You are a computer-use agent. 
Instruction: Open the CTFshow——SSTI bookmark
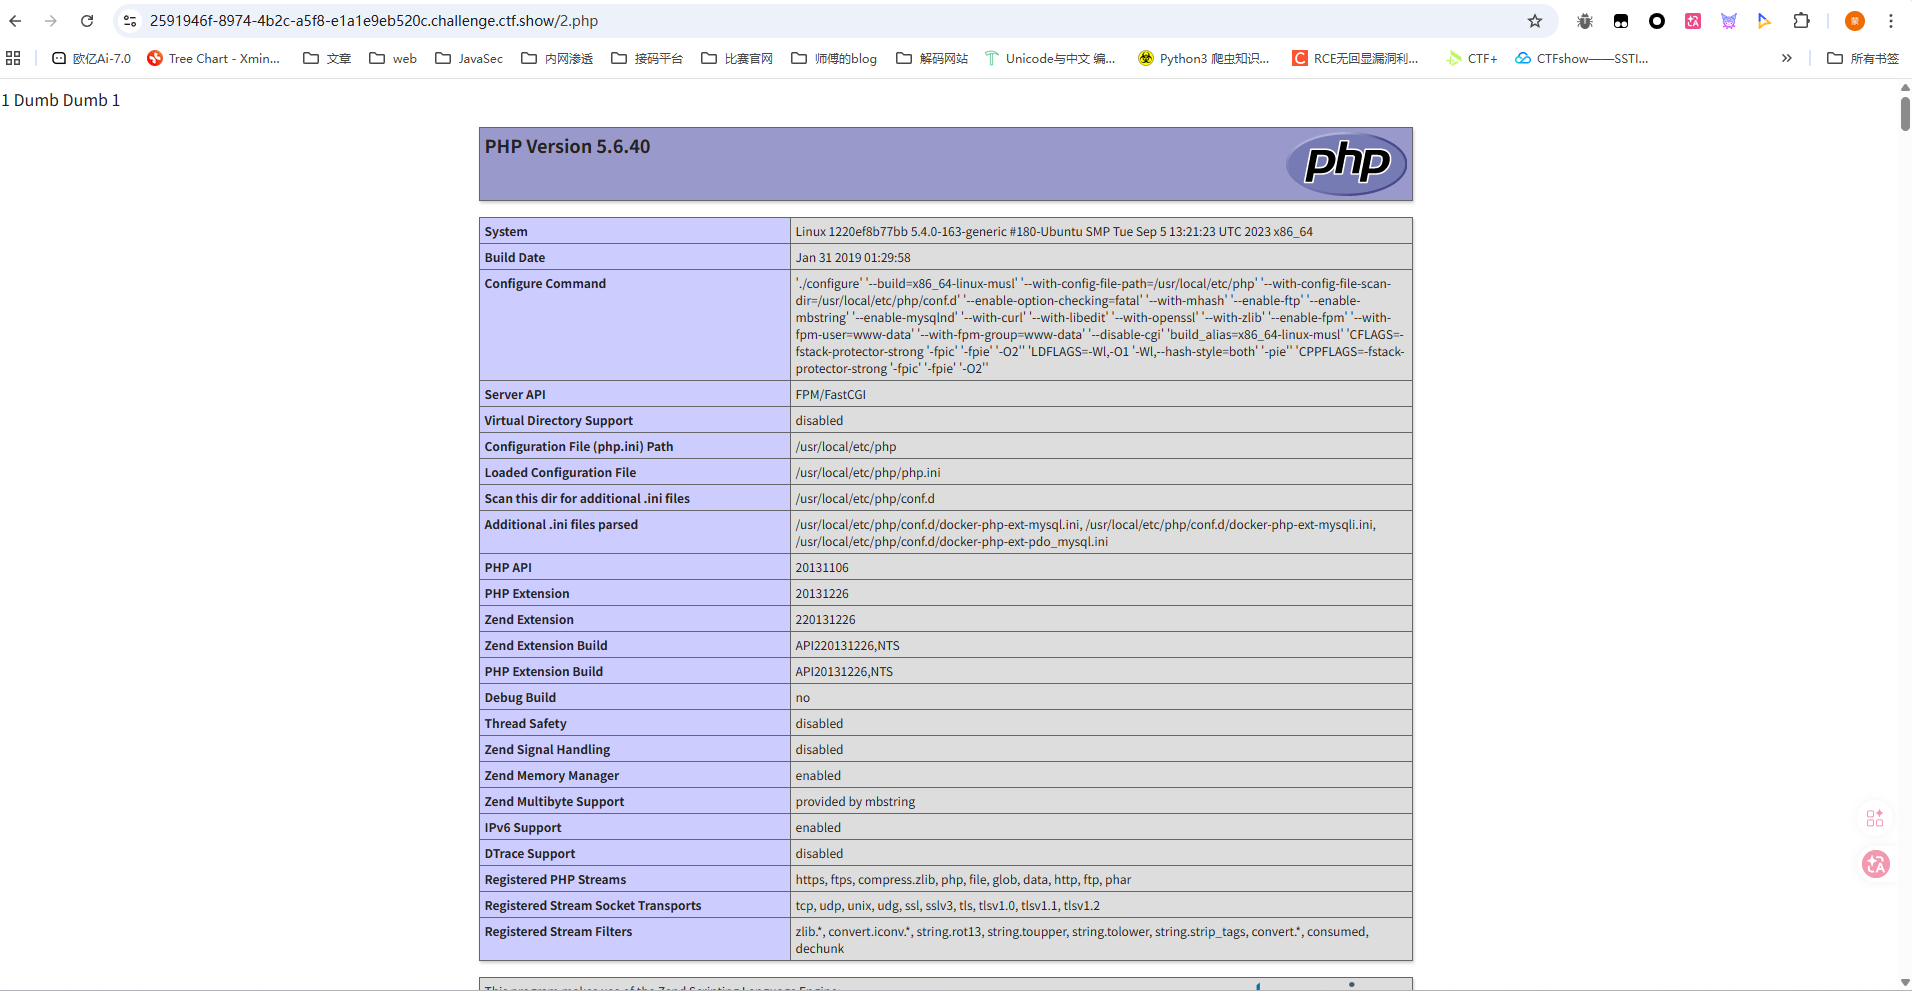[x=1582, y=58]
